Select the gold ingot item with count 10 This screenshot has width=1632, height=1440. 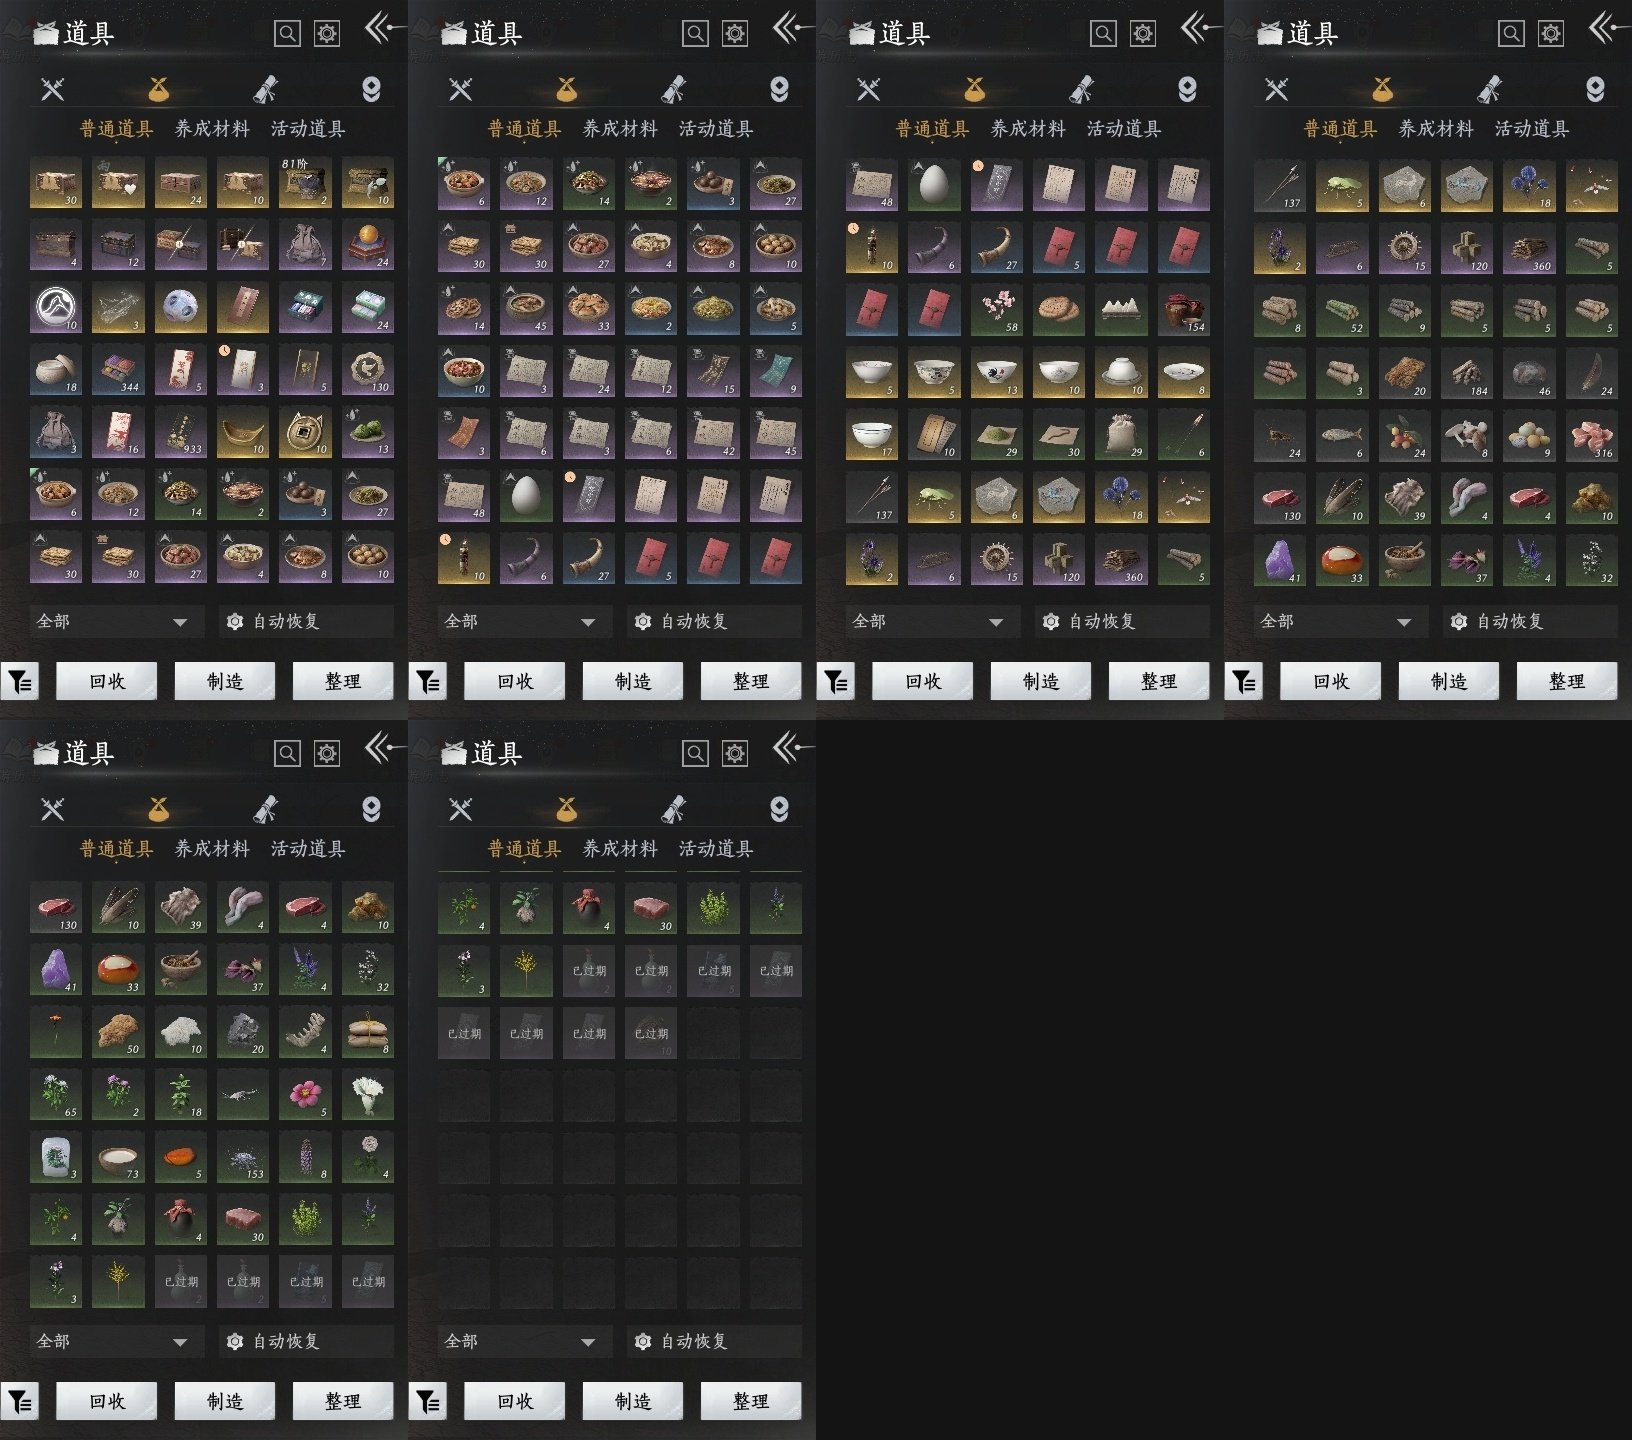pyautogui.click(x=243, y=432)
